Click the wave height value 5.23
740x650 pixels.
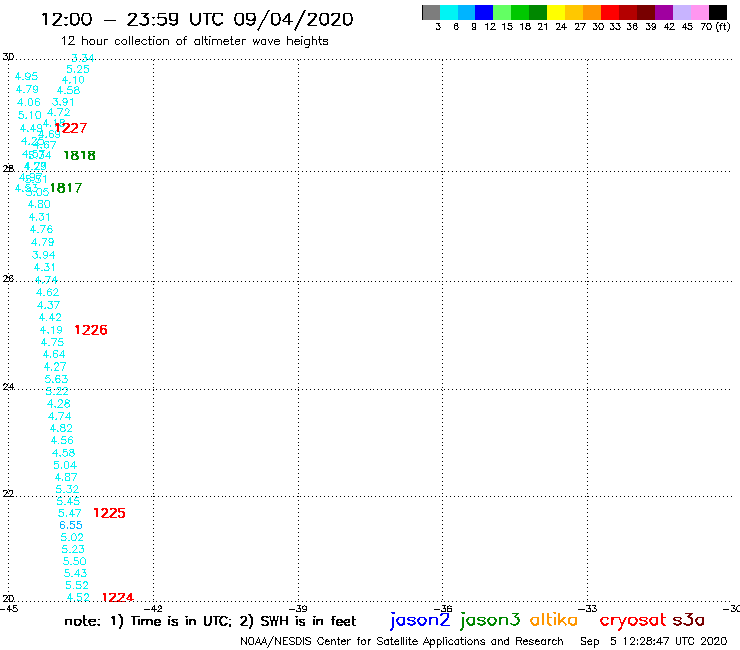click(73, 549)
